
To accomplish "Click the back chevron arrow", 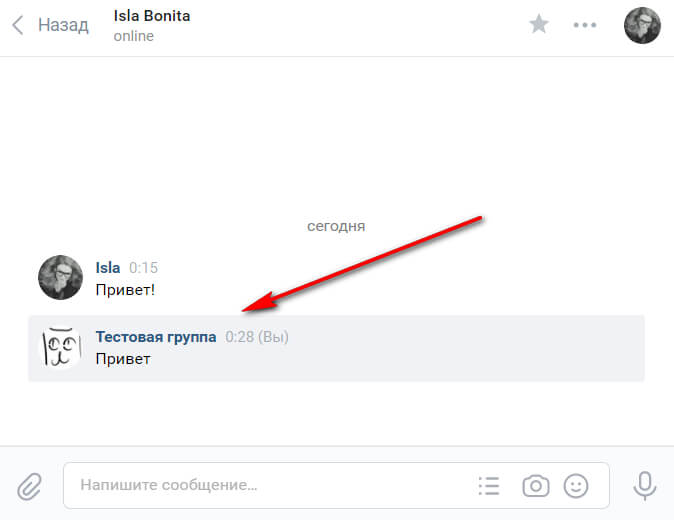I will [18, 25].
